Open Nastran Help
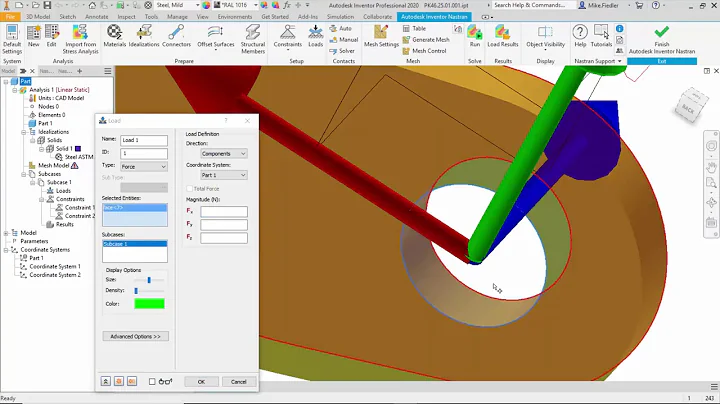This screenshot has height=404, width=720. point(580,36)
